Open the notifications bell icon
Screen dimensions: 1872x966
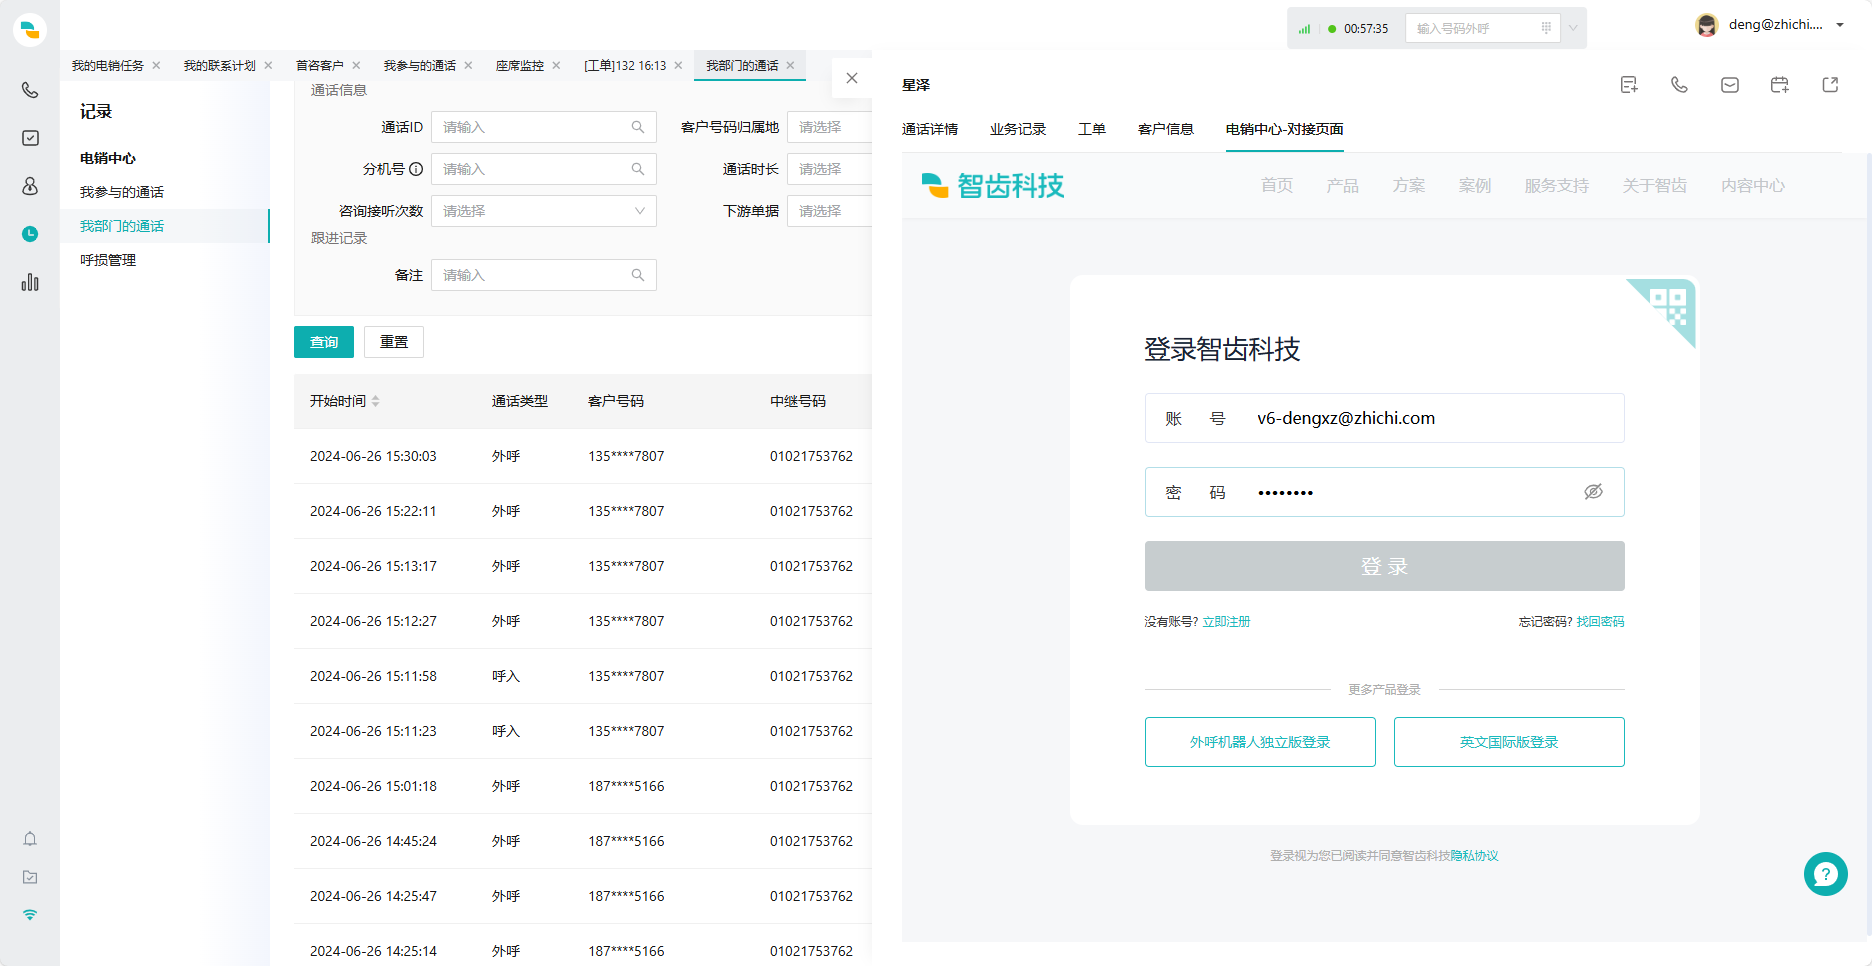(x=30, y=839)
